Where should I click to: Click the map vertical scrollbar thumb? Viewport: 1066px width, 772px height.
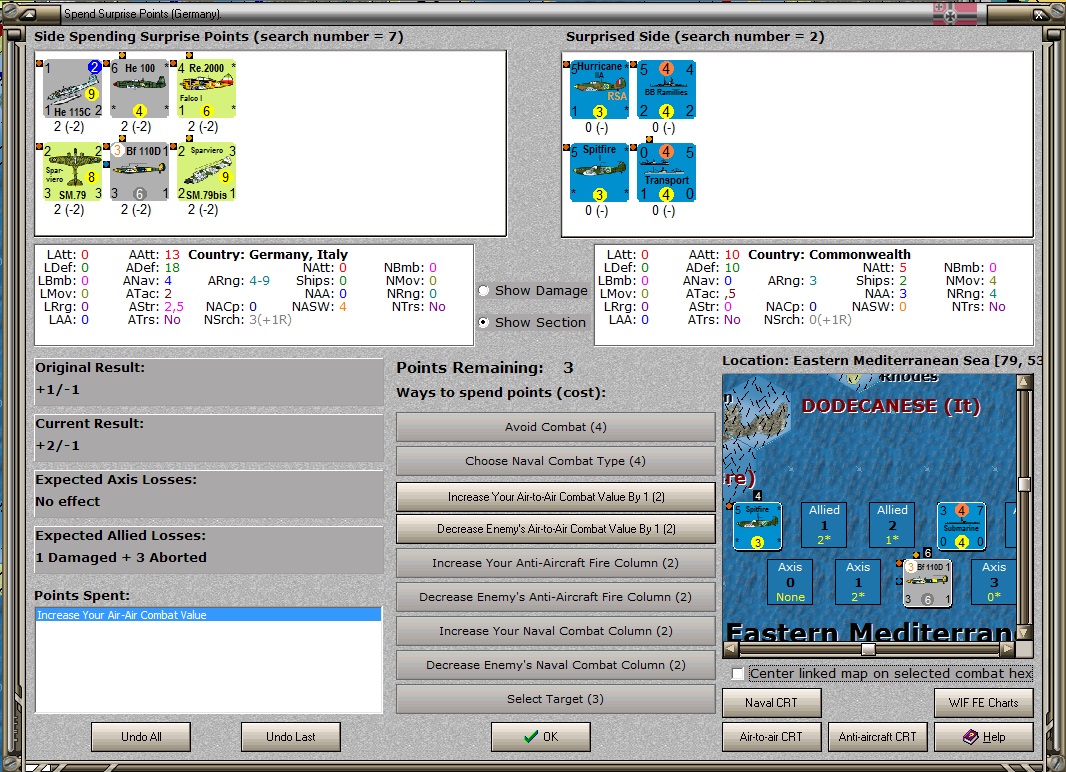[x=1025, y=483]
